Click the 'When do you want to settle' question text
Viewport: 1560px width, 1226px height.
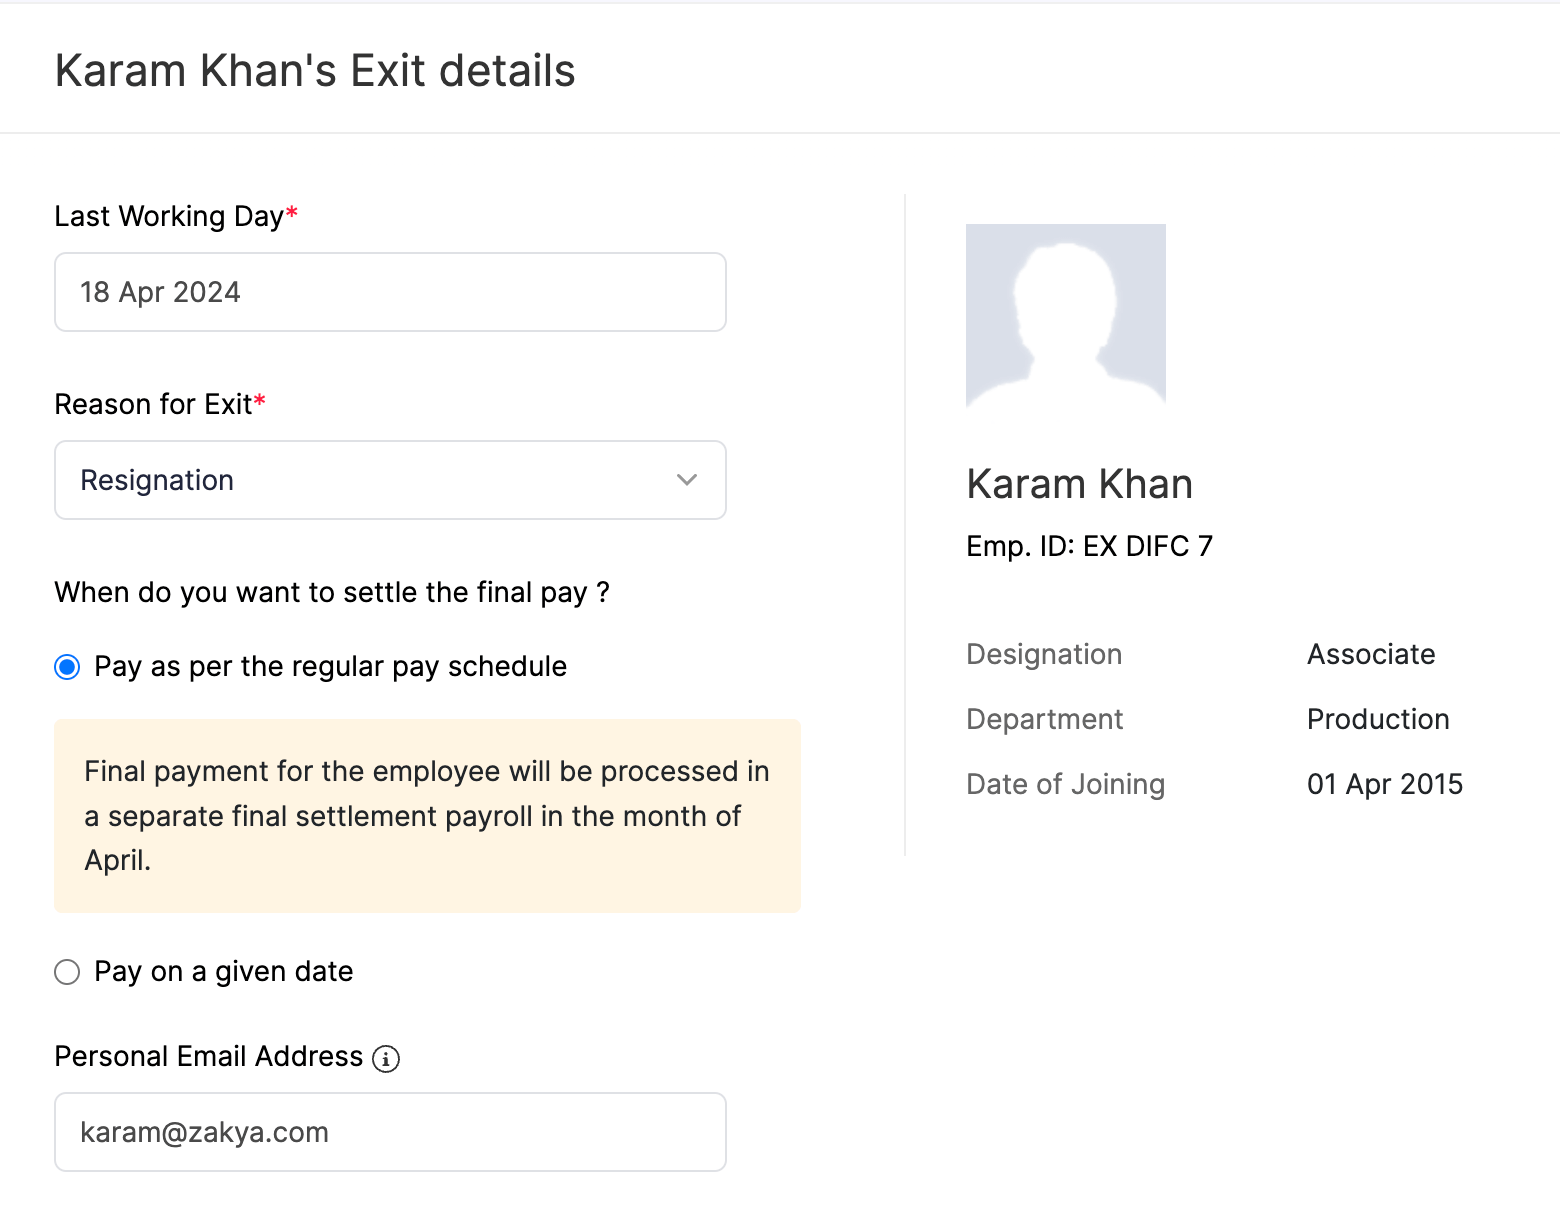click(x=332, y=592)
